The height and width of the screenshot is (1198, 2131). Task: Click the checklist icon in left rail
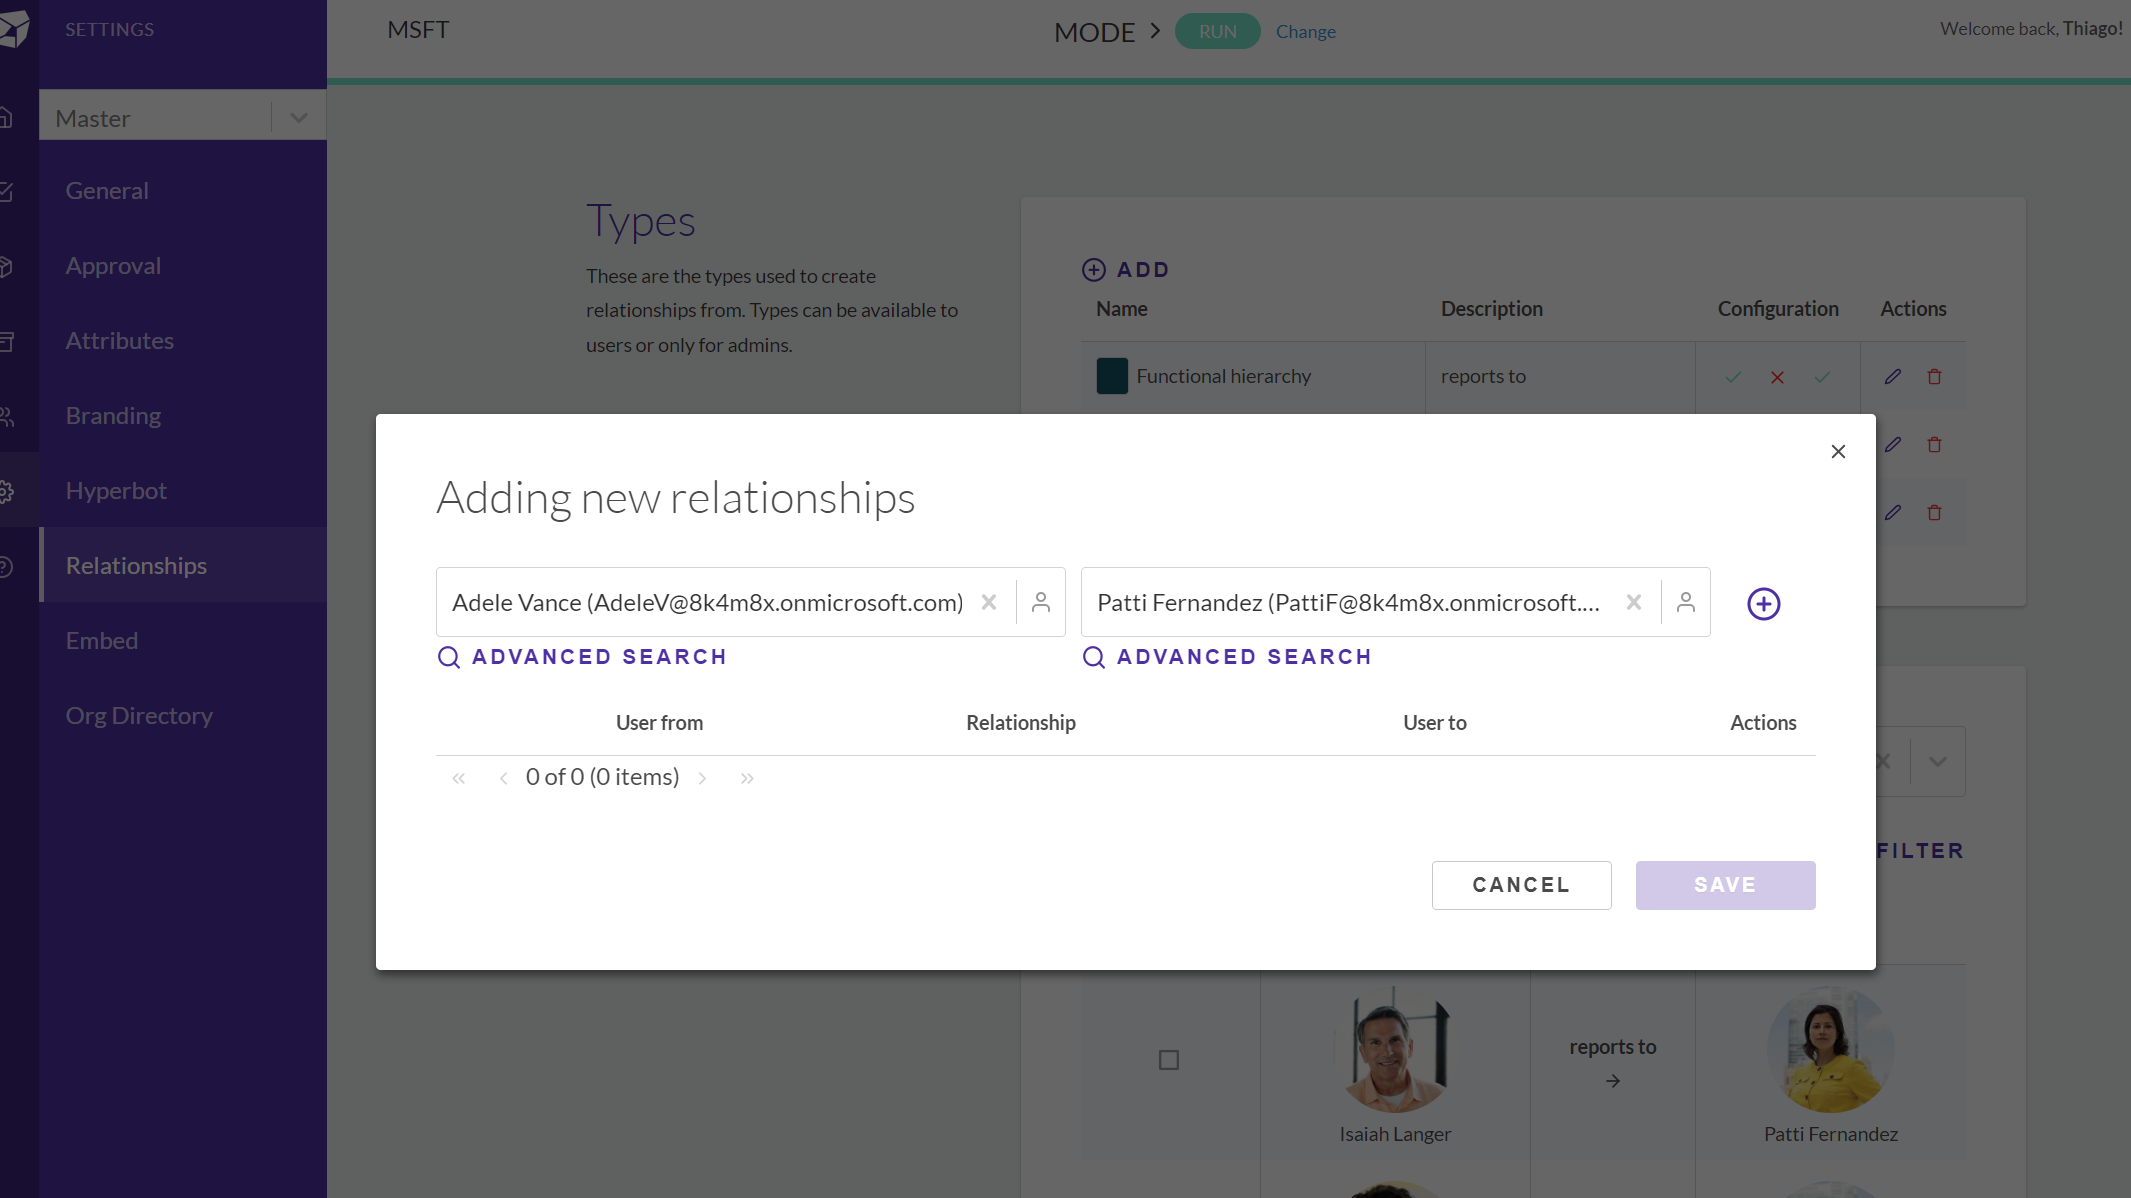tap(6, 191)
